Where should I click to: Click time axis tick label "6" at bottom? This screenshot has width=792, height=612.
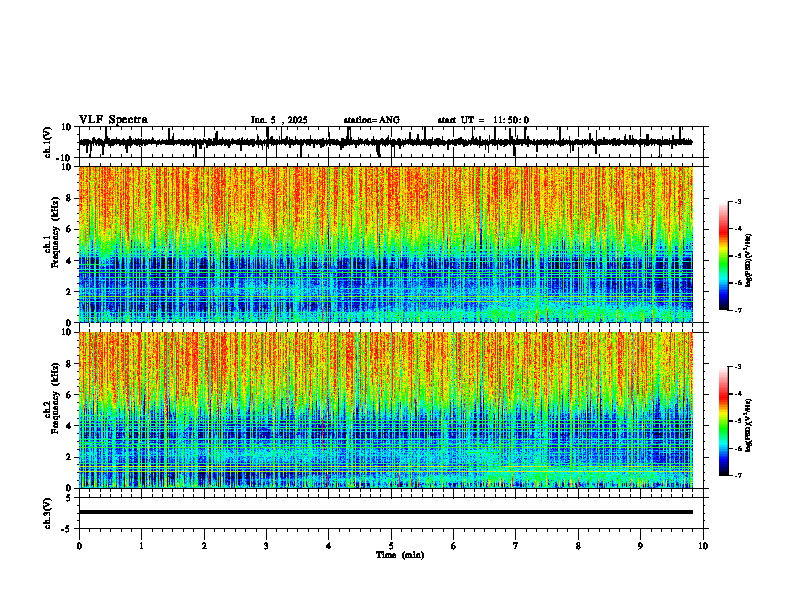pyautogui.click(x=454, y=546)
